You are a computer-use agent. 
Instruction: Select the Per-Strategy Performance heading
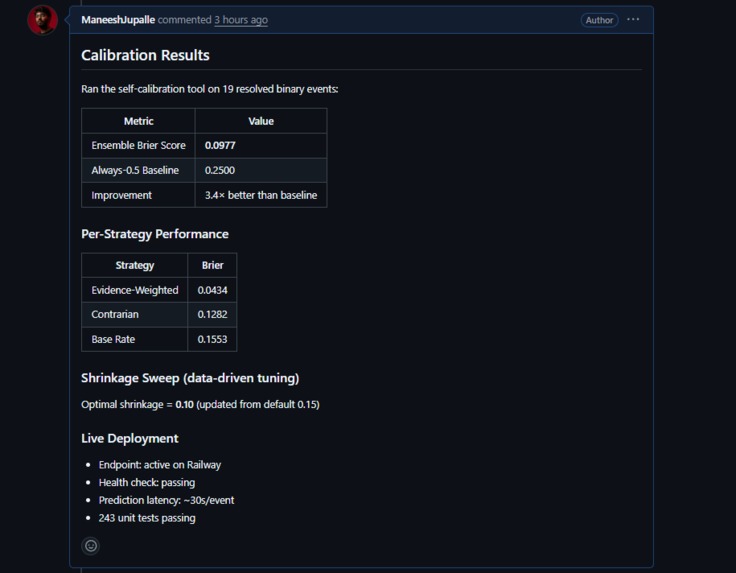pos(155,234)
